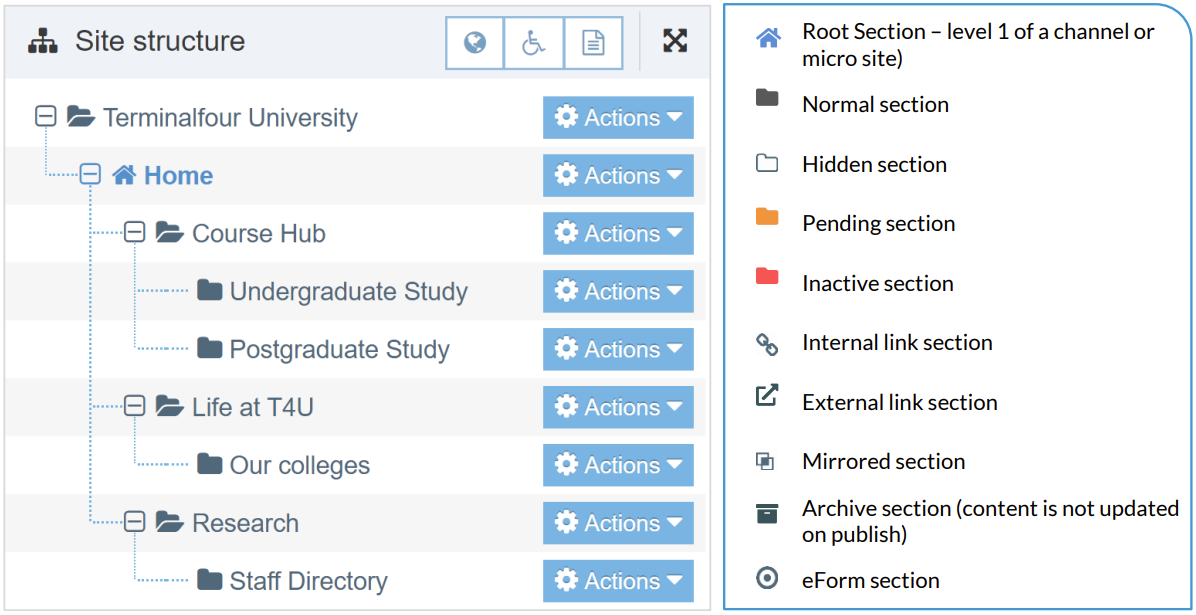Click the house icon beside Home
Viewport: 1196px width, 615px height.
pos(124,176)
